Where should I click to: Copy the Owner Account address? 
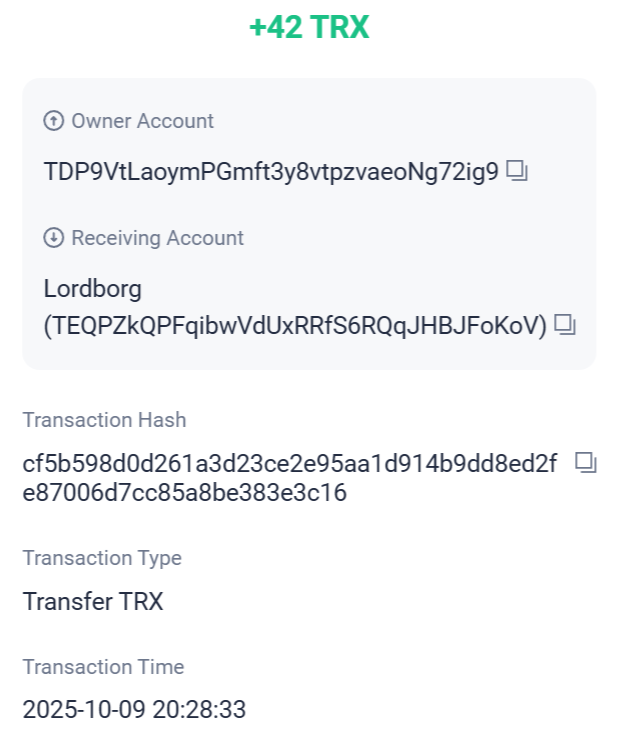point(517,171)
